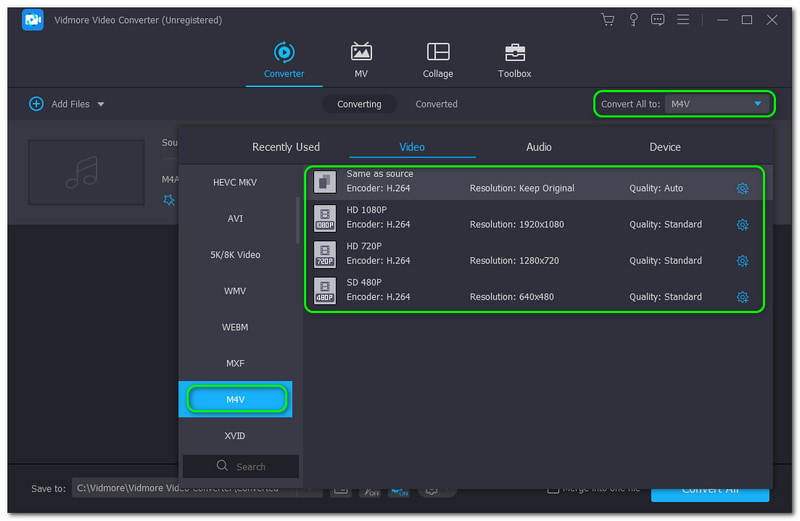
Task: Open settings gear for HD 720P
Action: pyautogui.click(x=742, y=261)
